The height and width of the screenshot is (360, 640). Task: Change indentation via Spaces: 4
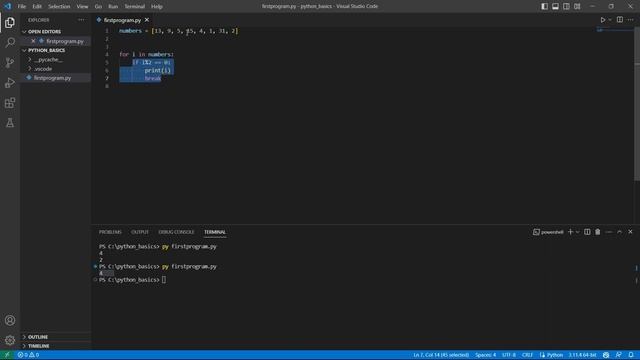click(x=485, y=355)
